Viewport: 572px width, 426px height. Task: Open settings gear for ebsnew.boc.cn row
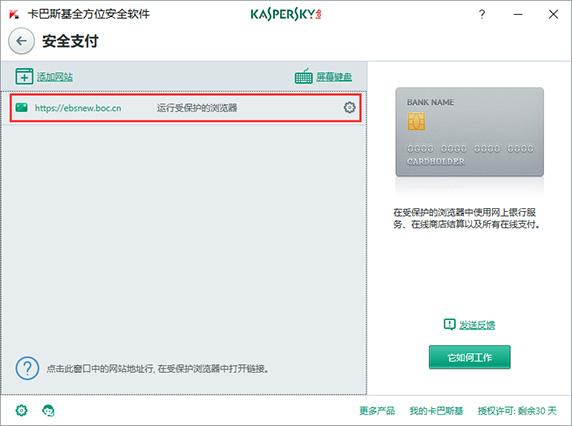tap(349, 108)
